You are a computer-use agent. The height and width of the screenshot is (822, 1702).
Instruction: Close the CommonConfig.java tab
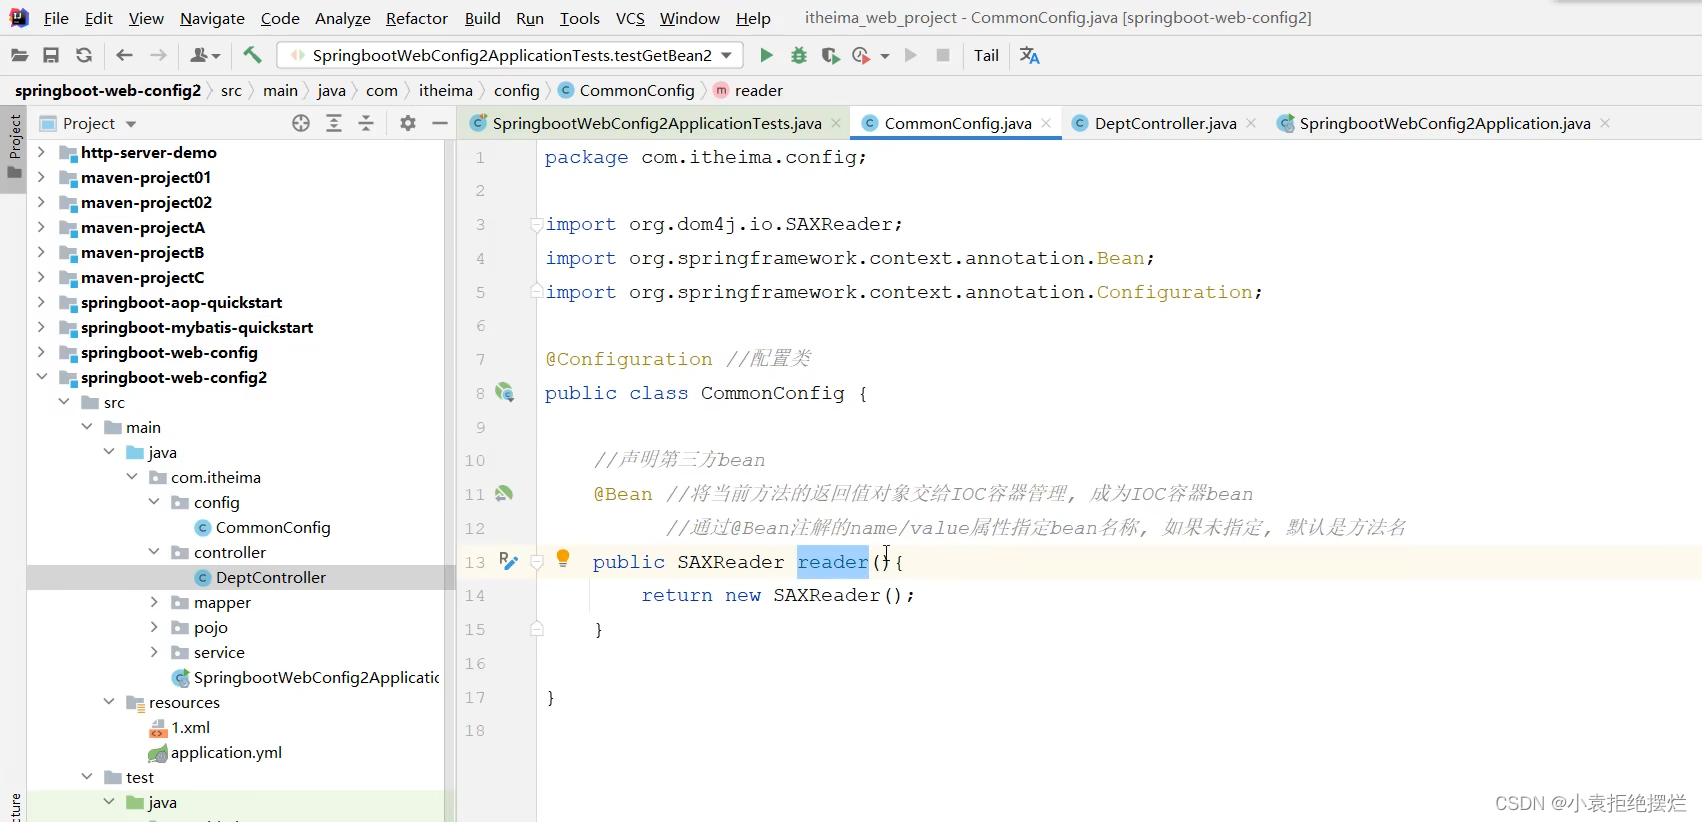click(x=1046, y=123)
